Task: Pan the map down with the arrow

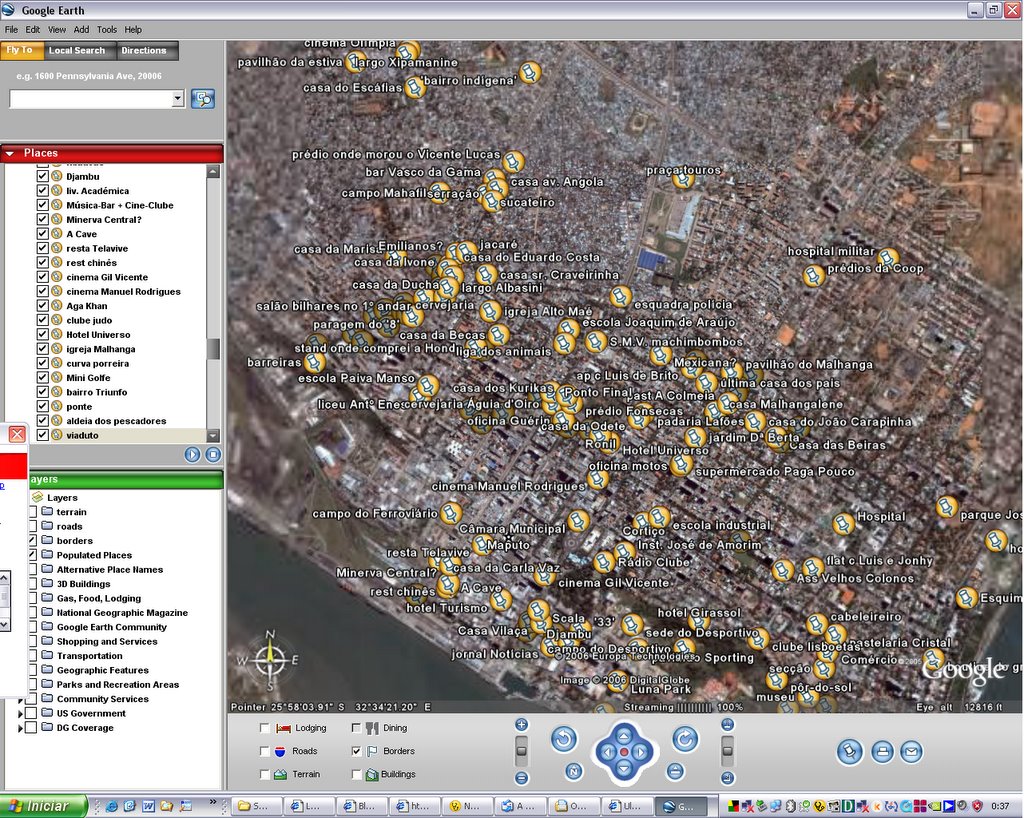Action: pos(624,769)
